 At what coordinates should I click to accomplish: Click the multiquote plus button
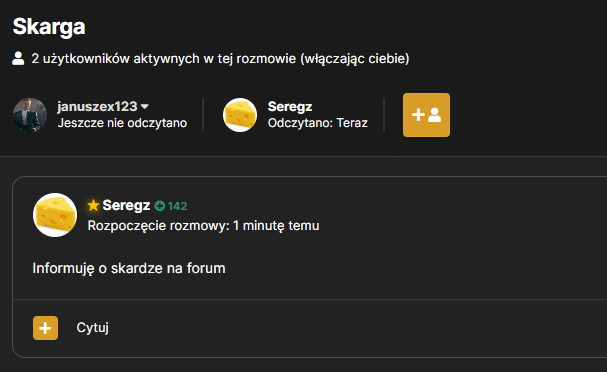(x=45, y=328)
